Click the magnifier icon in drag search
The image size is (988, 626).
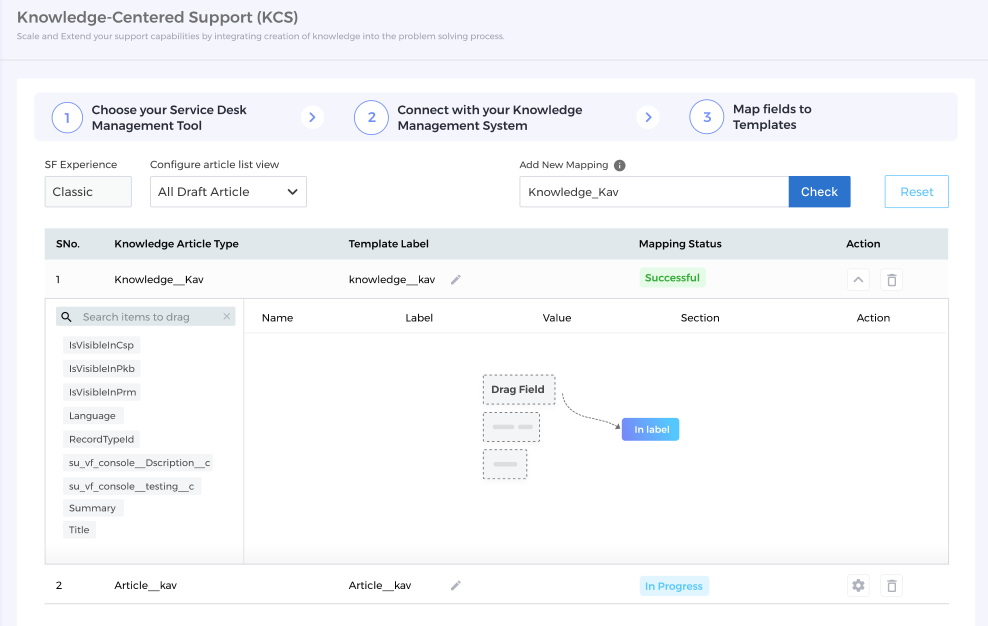tap(67, 317)
